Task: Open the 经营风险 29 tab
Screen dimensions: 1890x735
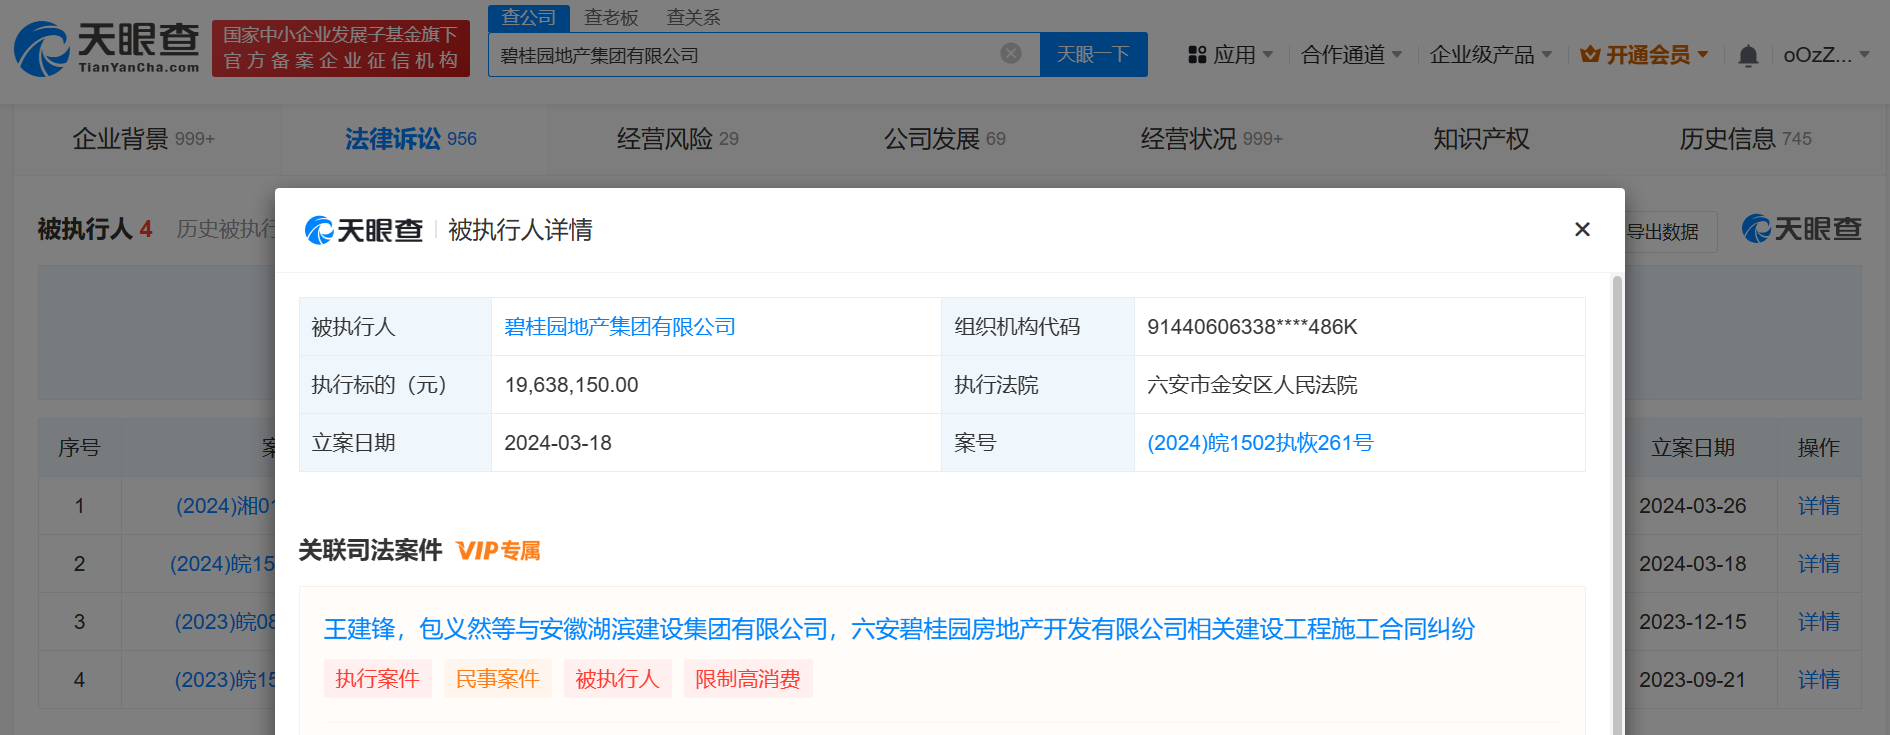Action: 678,139
